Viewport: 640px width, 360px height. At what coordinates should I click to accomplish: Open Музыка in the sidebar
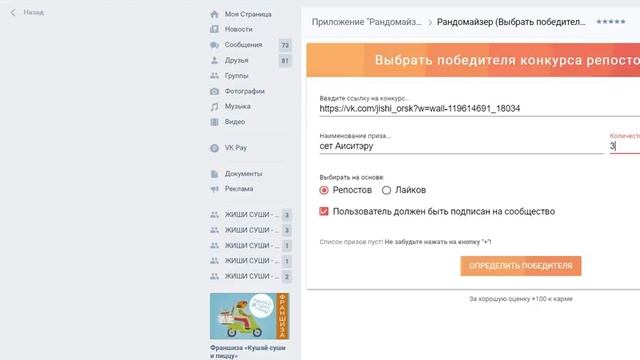[x=238, y=107]
